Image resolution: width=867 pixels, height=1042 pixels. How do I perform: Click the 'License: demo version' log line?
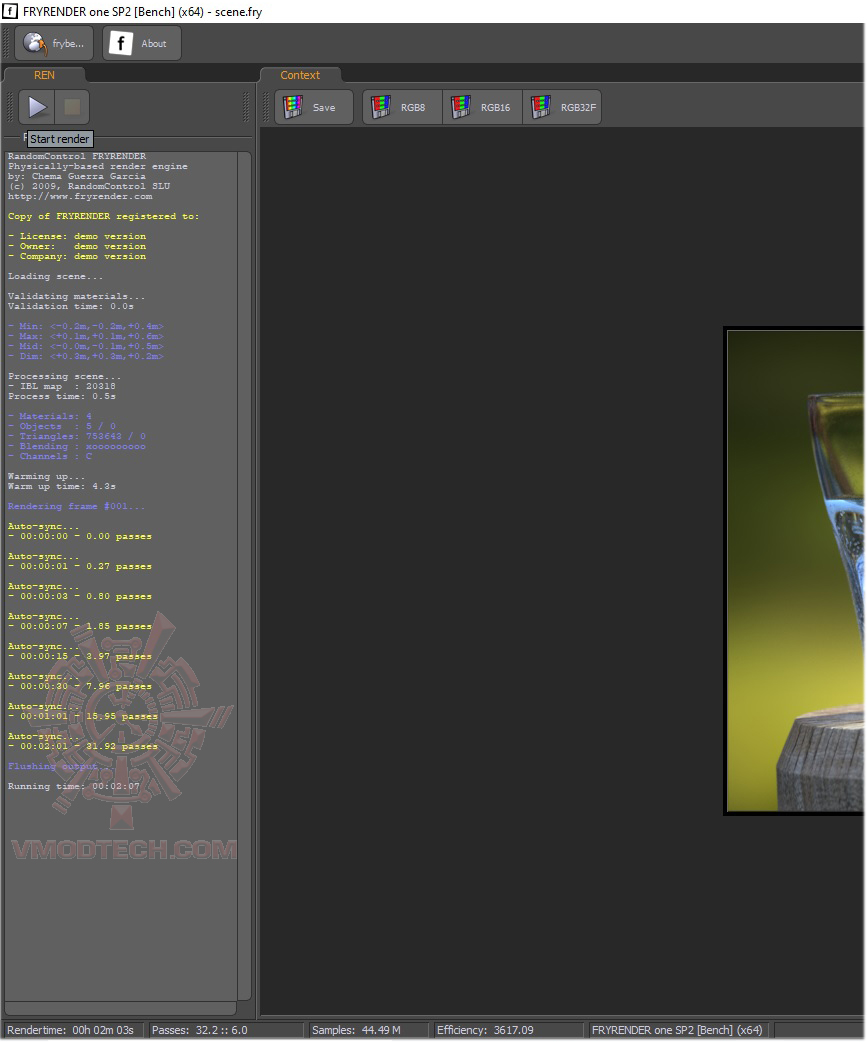coord(76,236)
